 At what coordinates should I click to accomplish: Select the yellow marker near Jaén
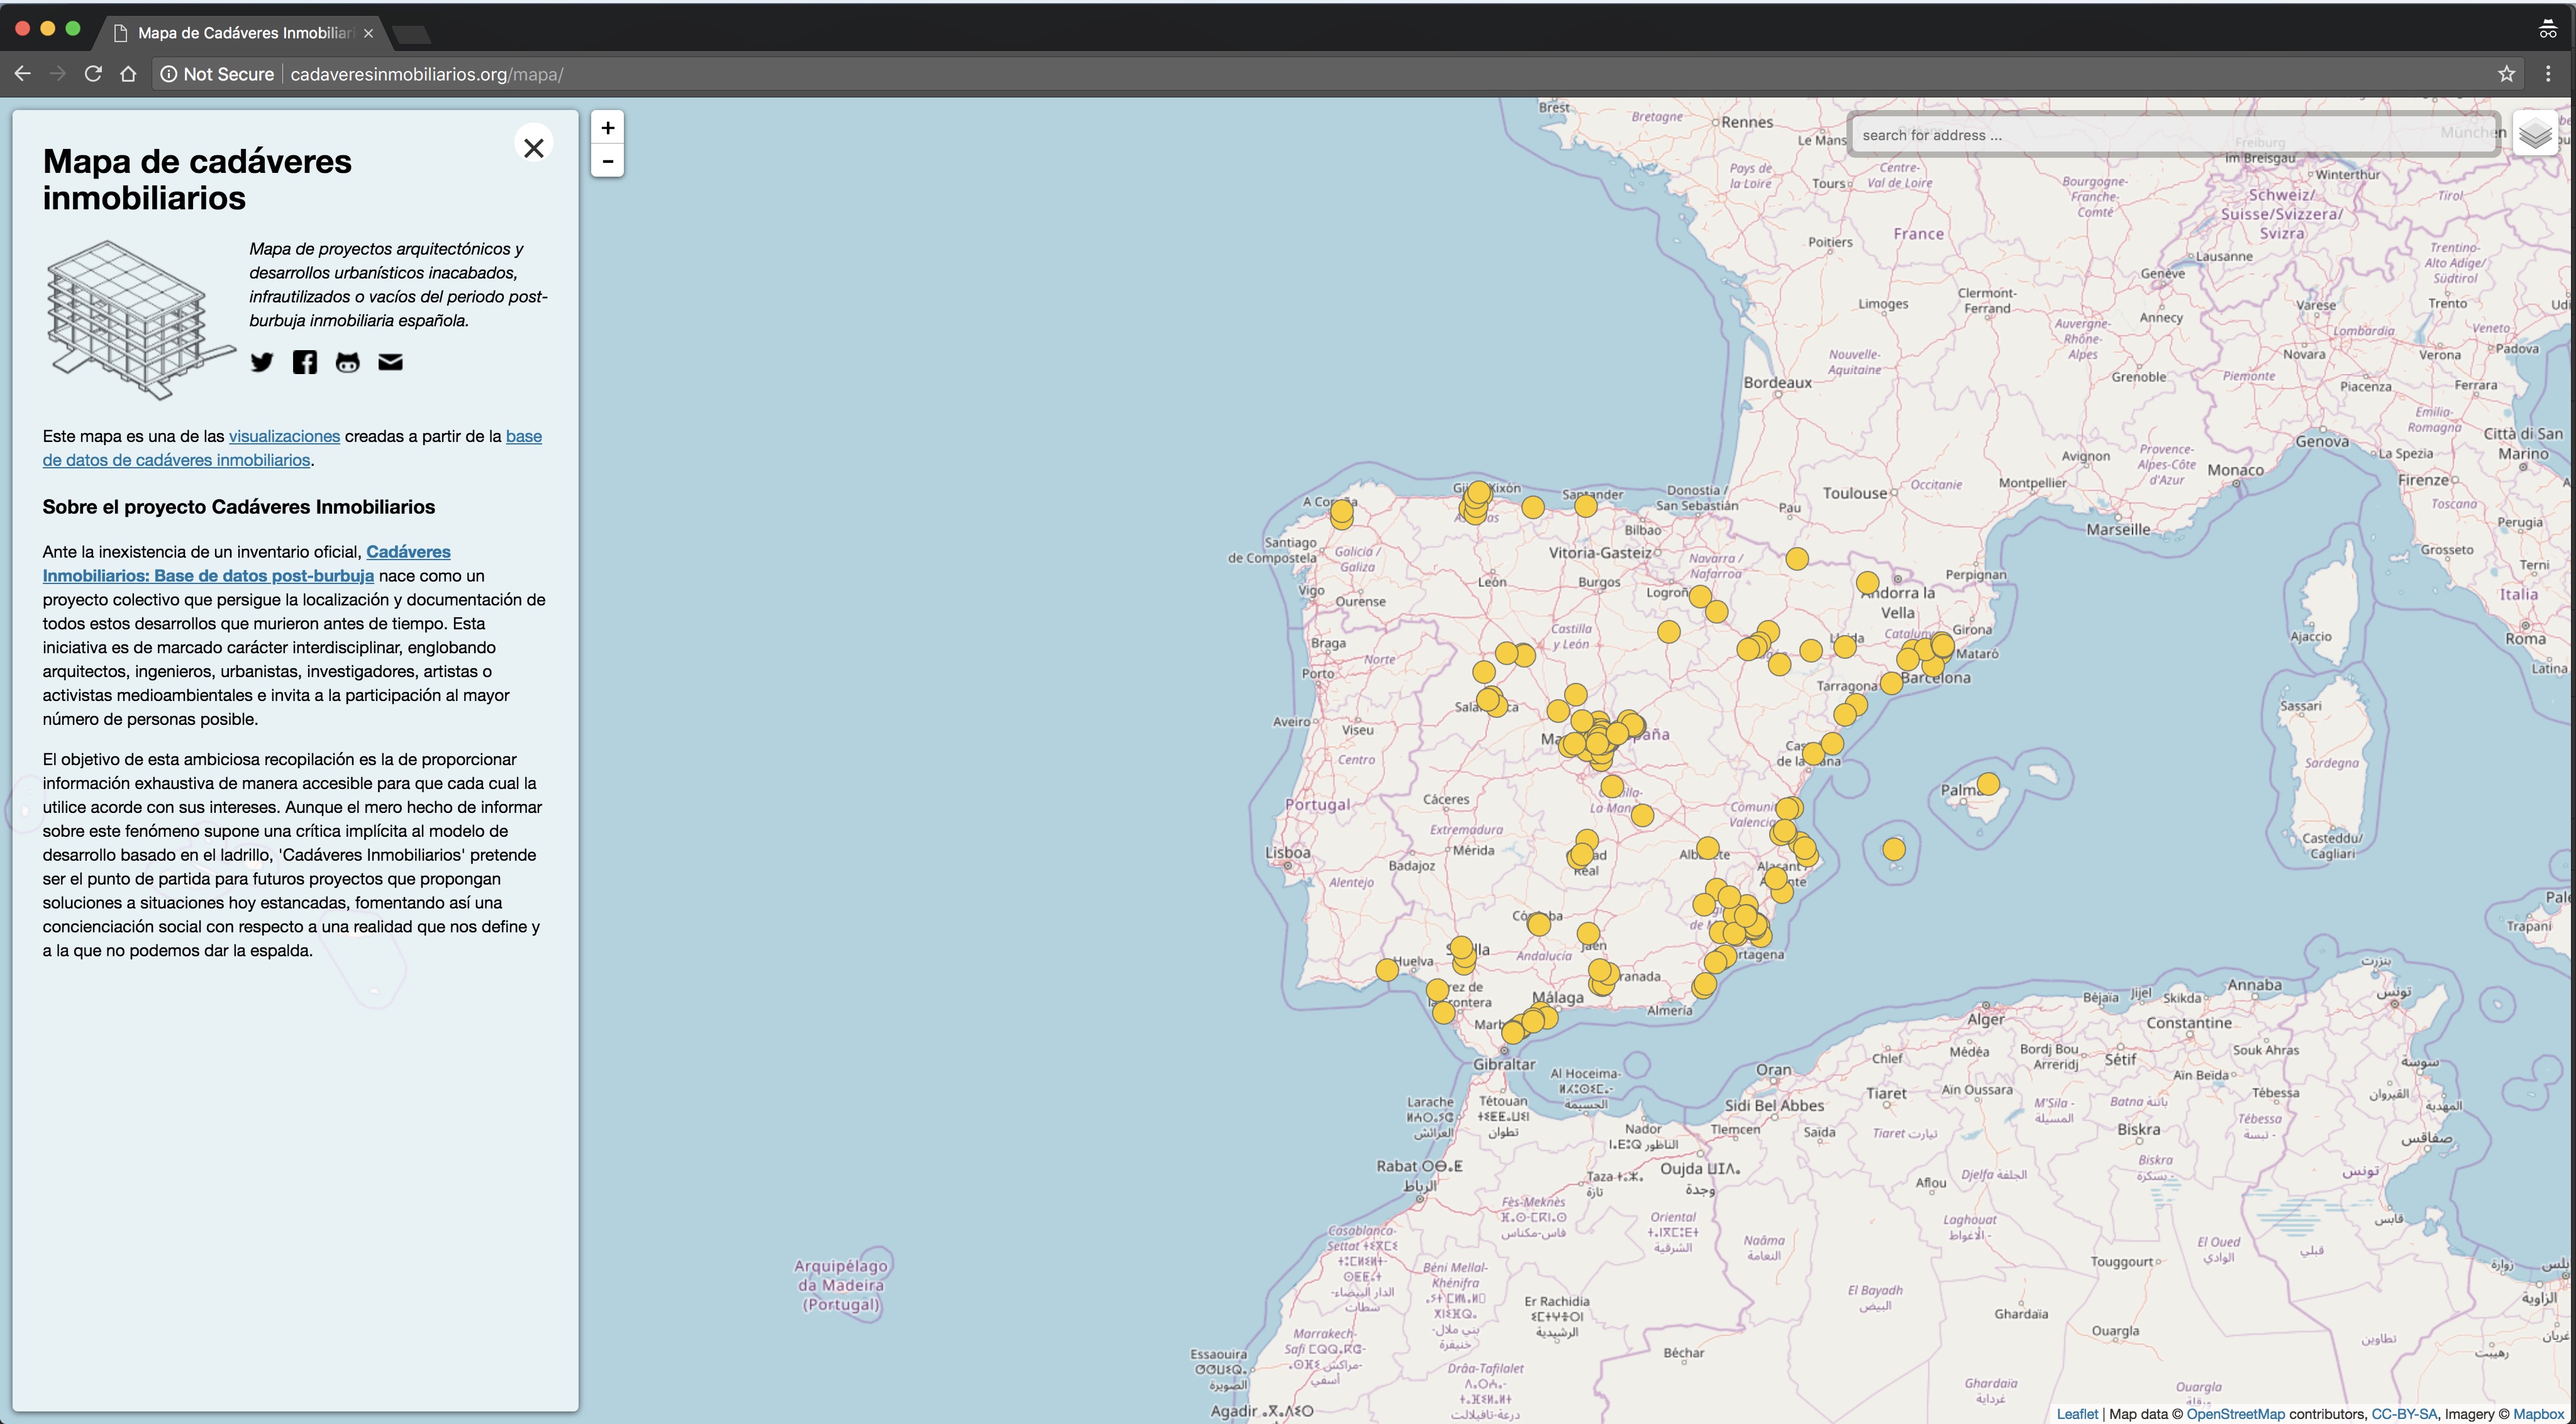[1588, 934]
